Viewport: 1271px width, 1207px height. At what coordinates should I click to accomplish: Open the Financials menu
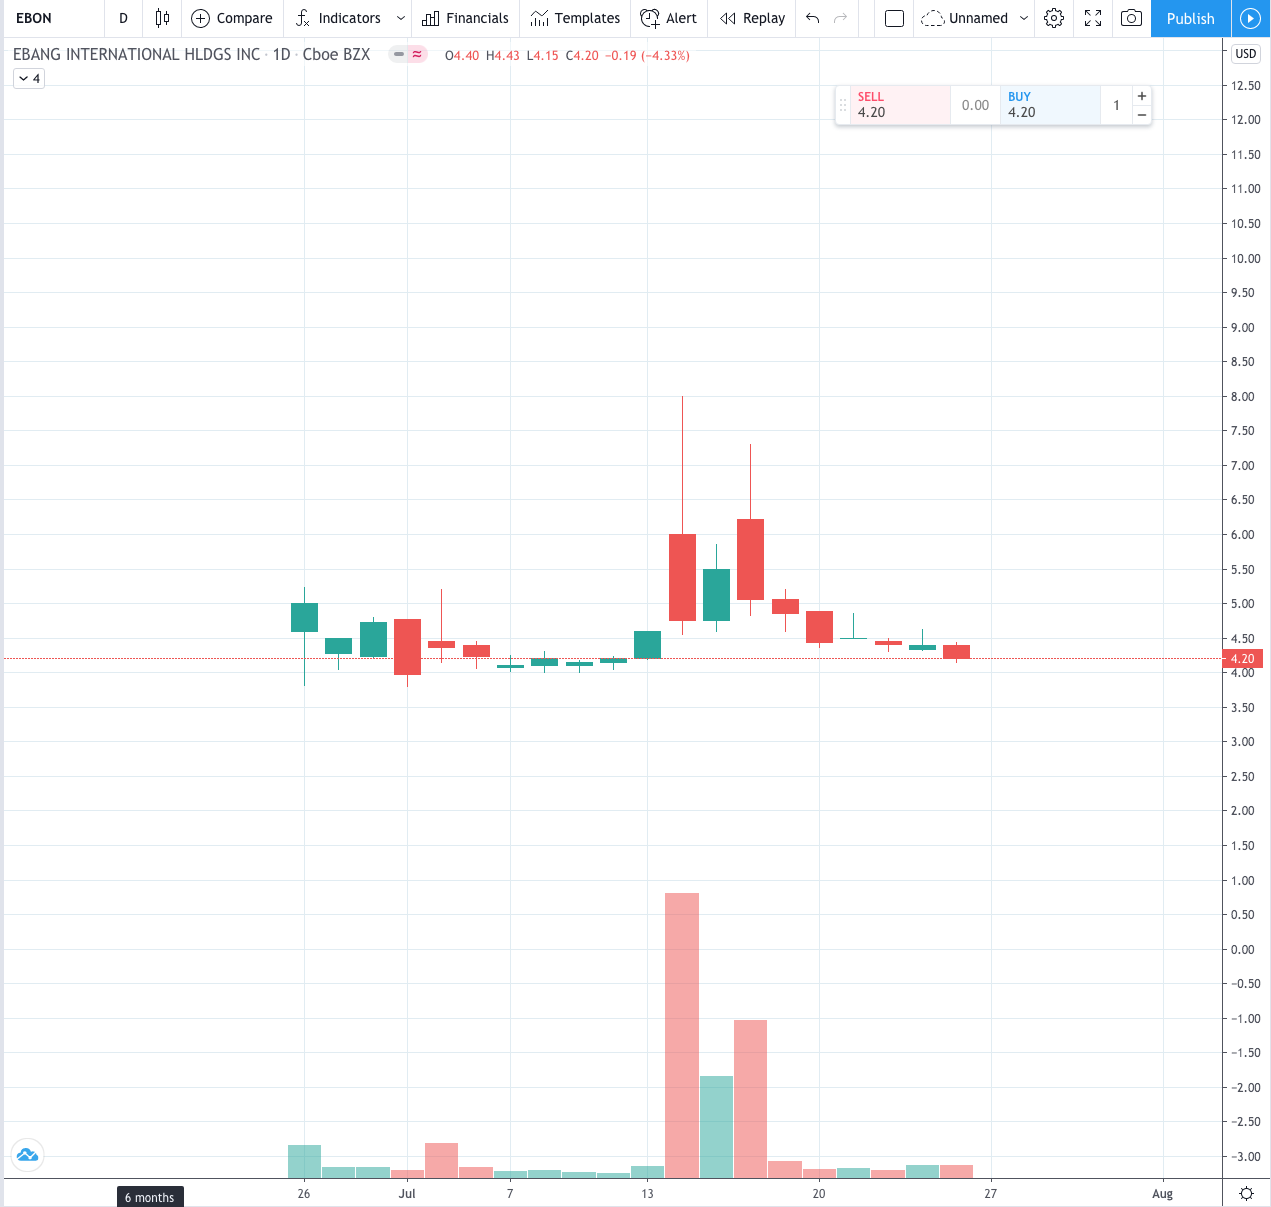point(465,18)
